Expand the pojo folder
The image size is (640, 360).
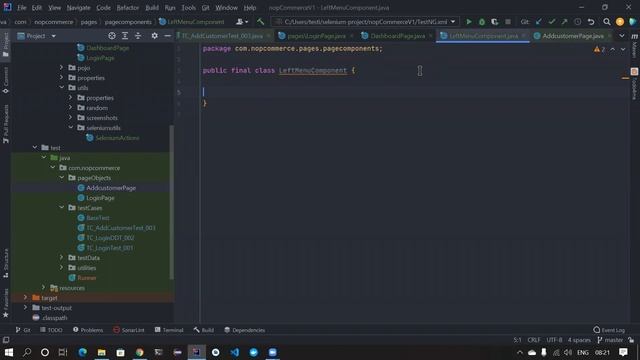[62, 67]
